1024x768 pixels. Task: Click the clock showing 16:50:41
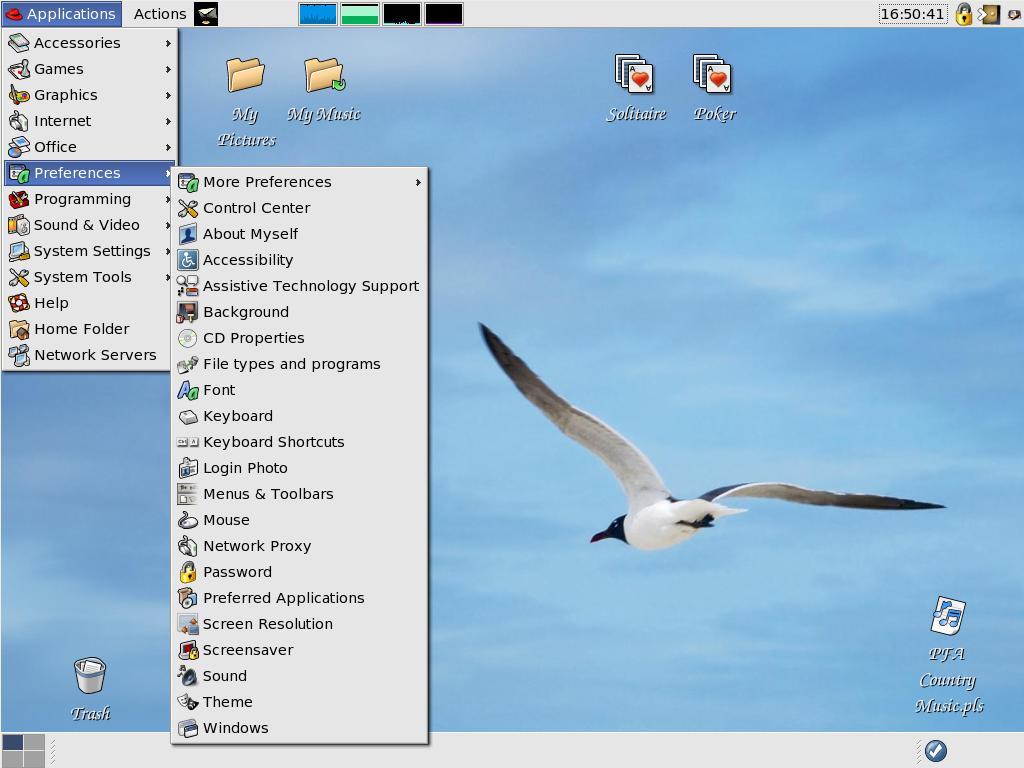pyautogui.click(x=912, y=14)
